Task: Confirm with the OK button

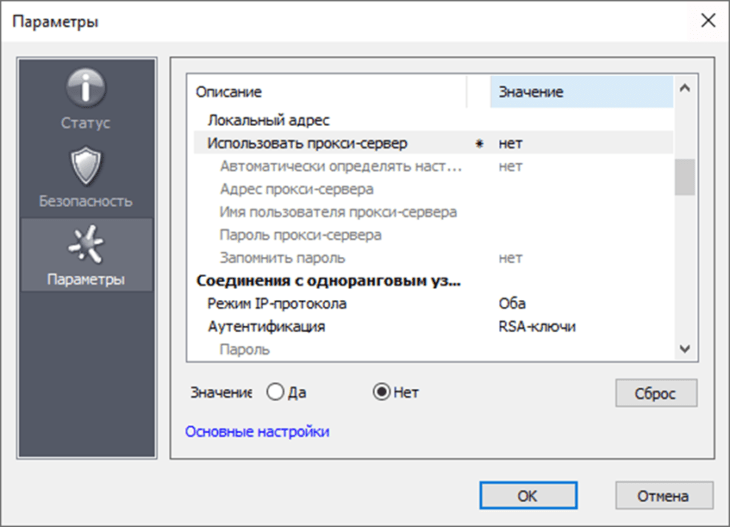Action: pyautogui.click(x=528, y=495)
